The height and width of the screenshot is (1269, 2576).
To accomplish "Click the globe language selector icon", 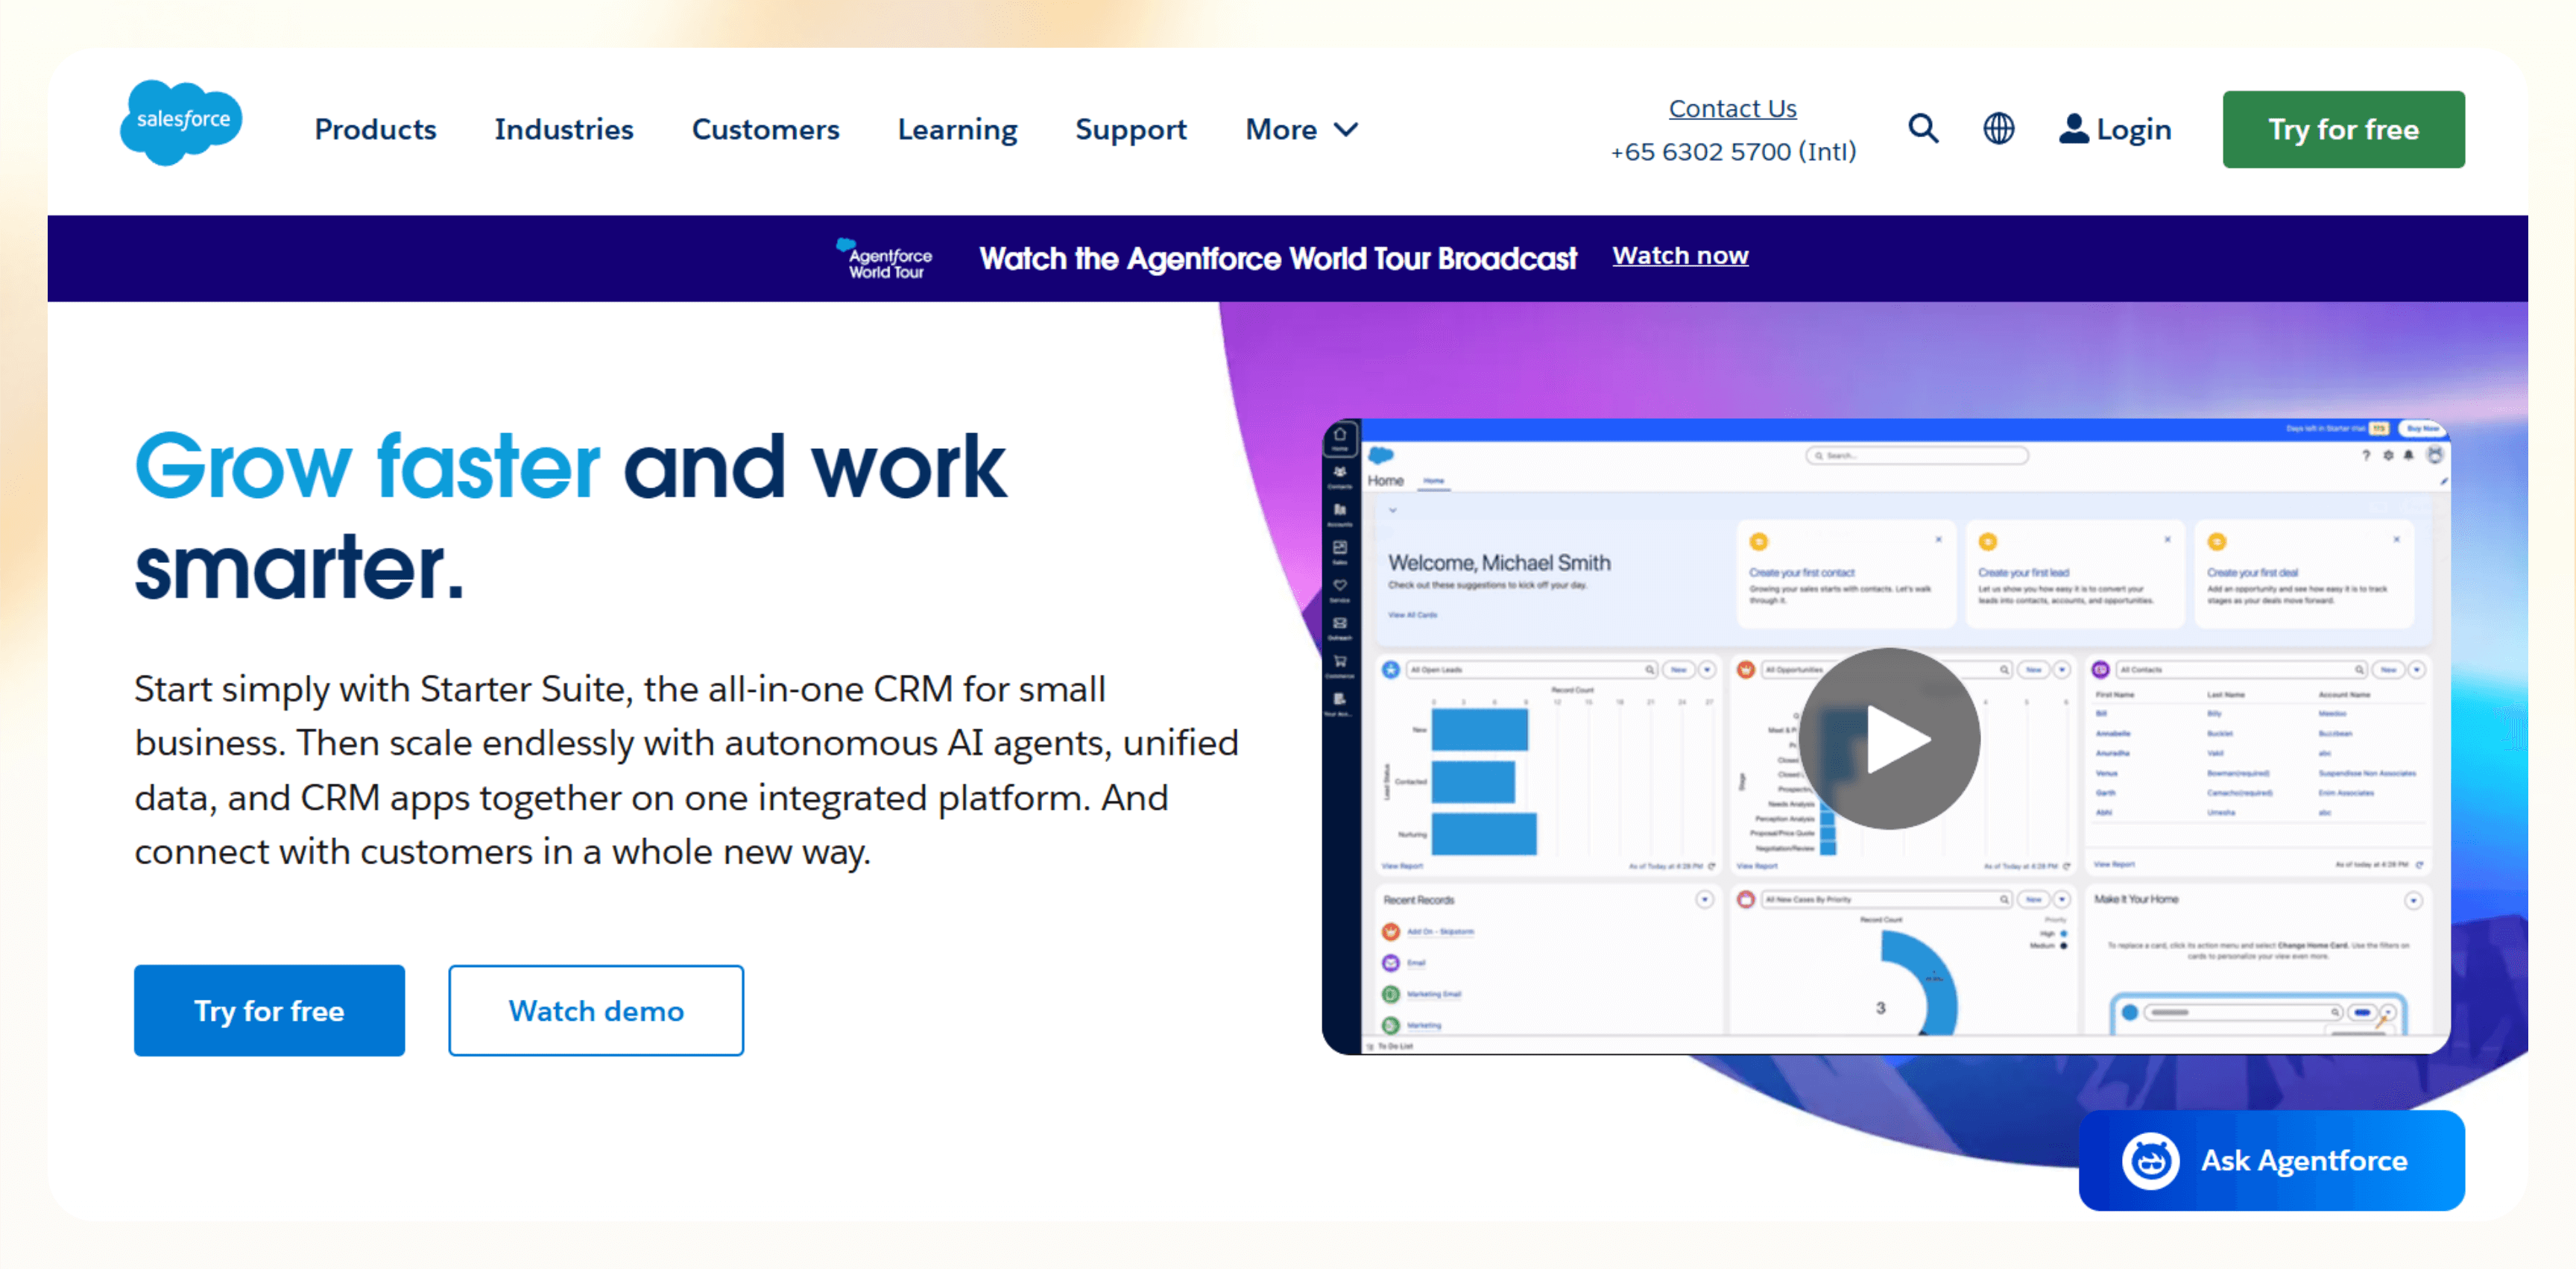I will click(1998, 129).
